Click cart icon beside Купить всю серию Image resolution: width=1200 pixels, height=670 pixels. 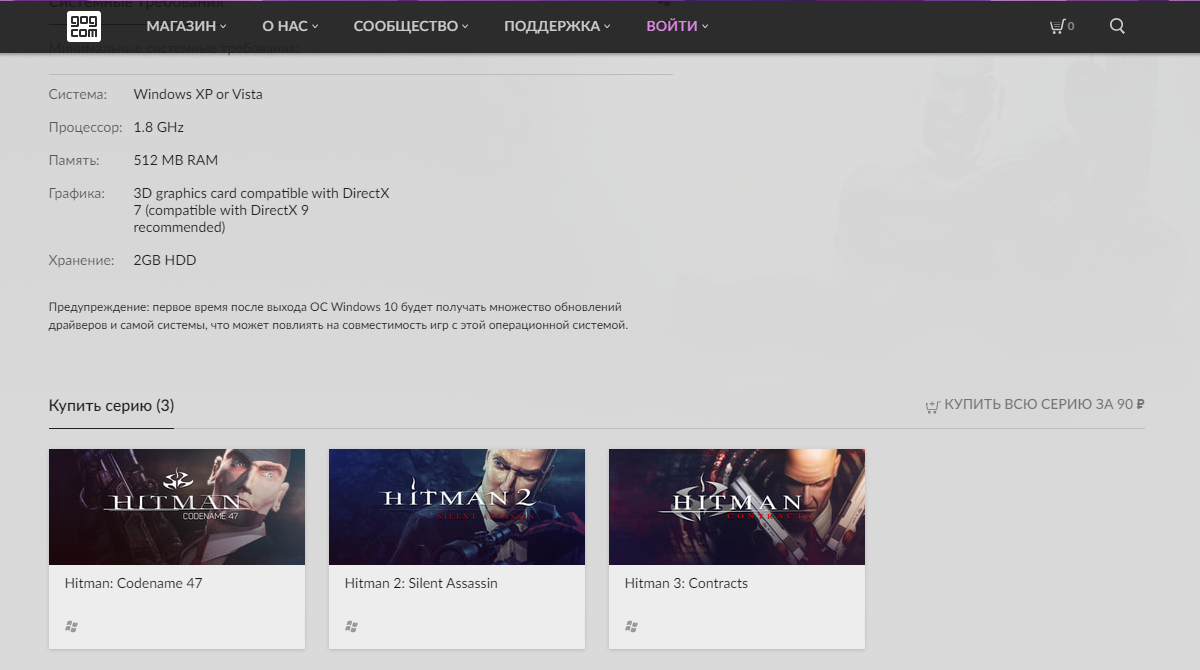point(932,406)
